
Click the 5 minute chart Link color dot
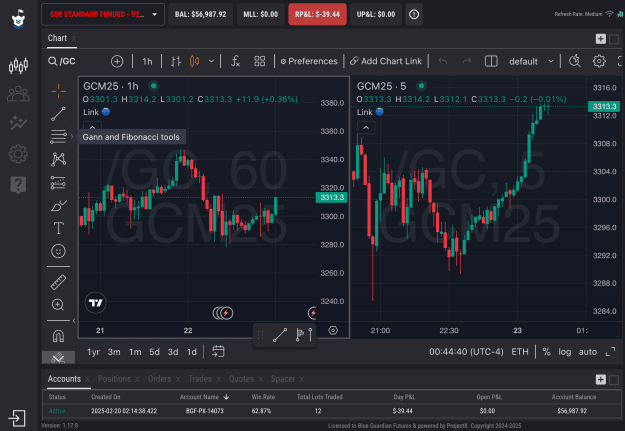(x=379, y=112)
